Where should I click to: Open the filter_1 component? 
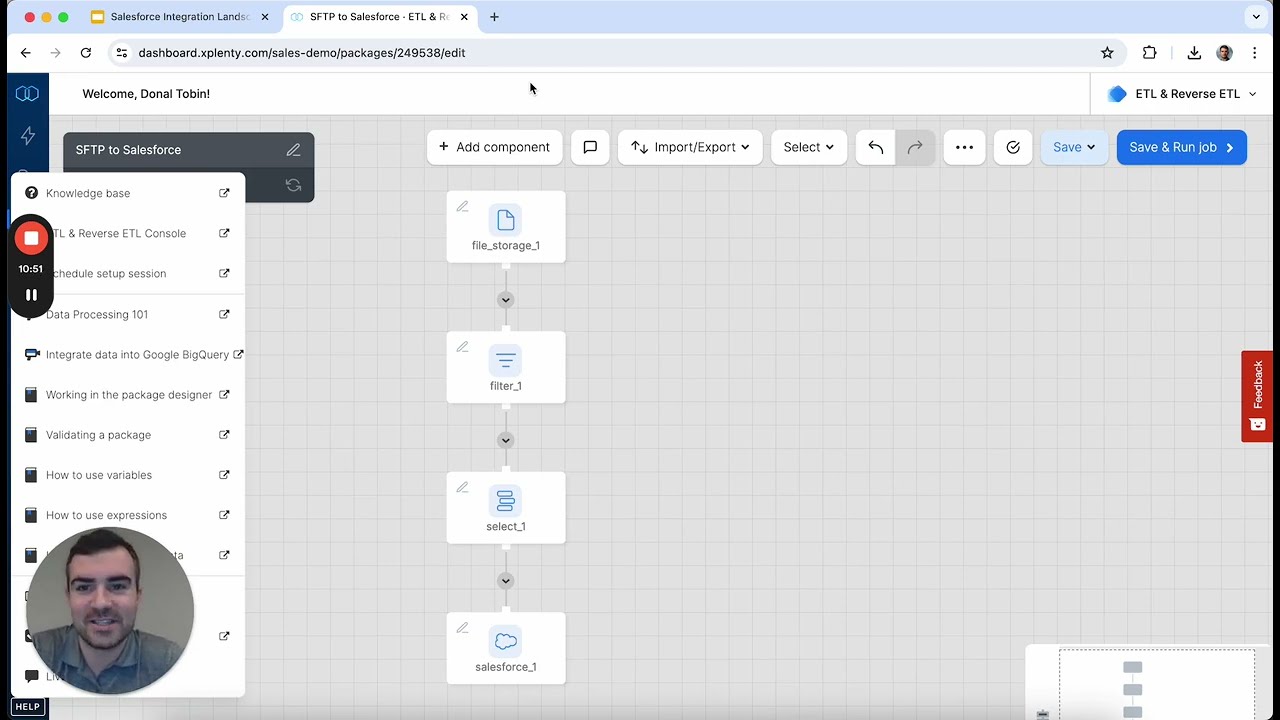[x=506, y=367]
